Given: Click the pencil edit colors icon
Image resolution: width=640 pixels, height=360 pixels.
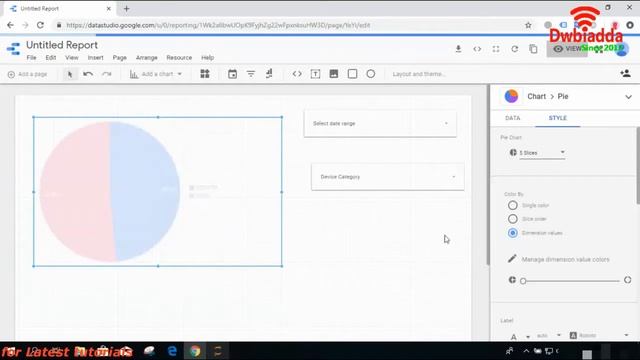Looking at the screenshot, I should (512, 259).
